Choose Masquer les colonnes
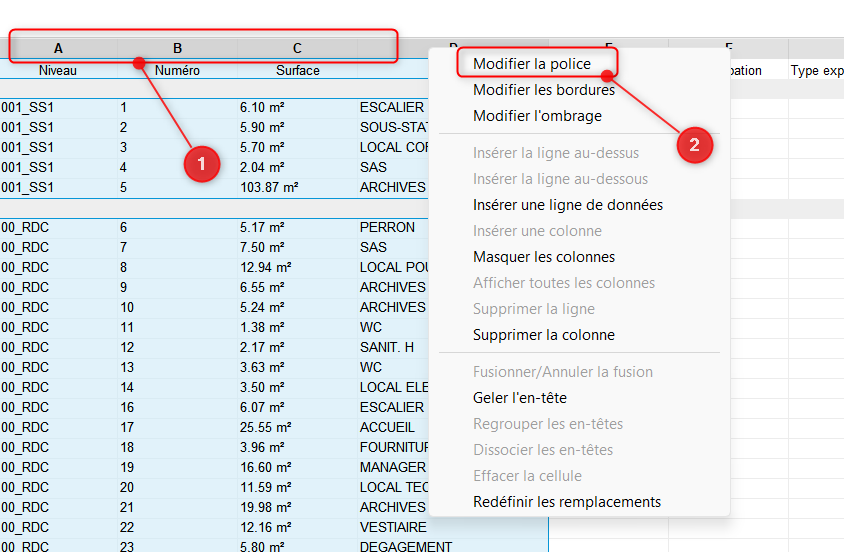 (544, 257)
